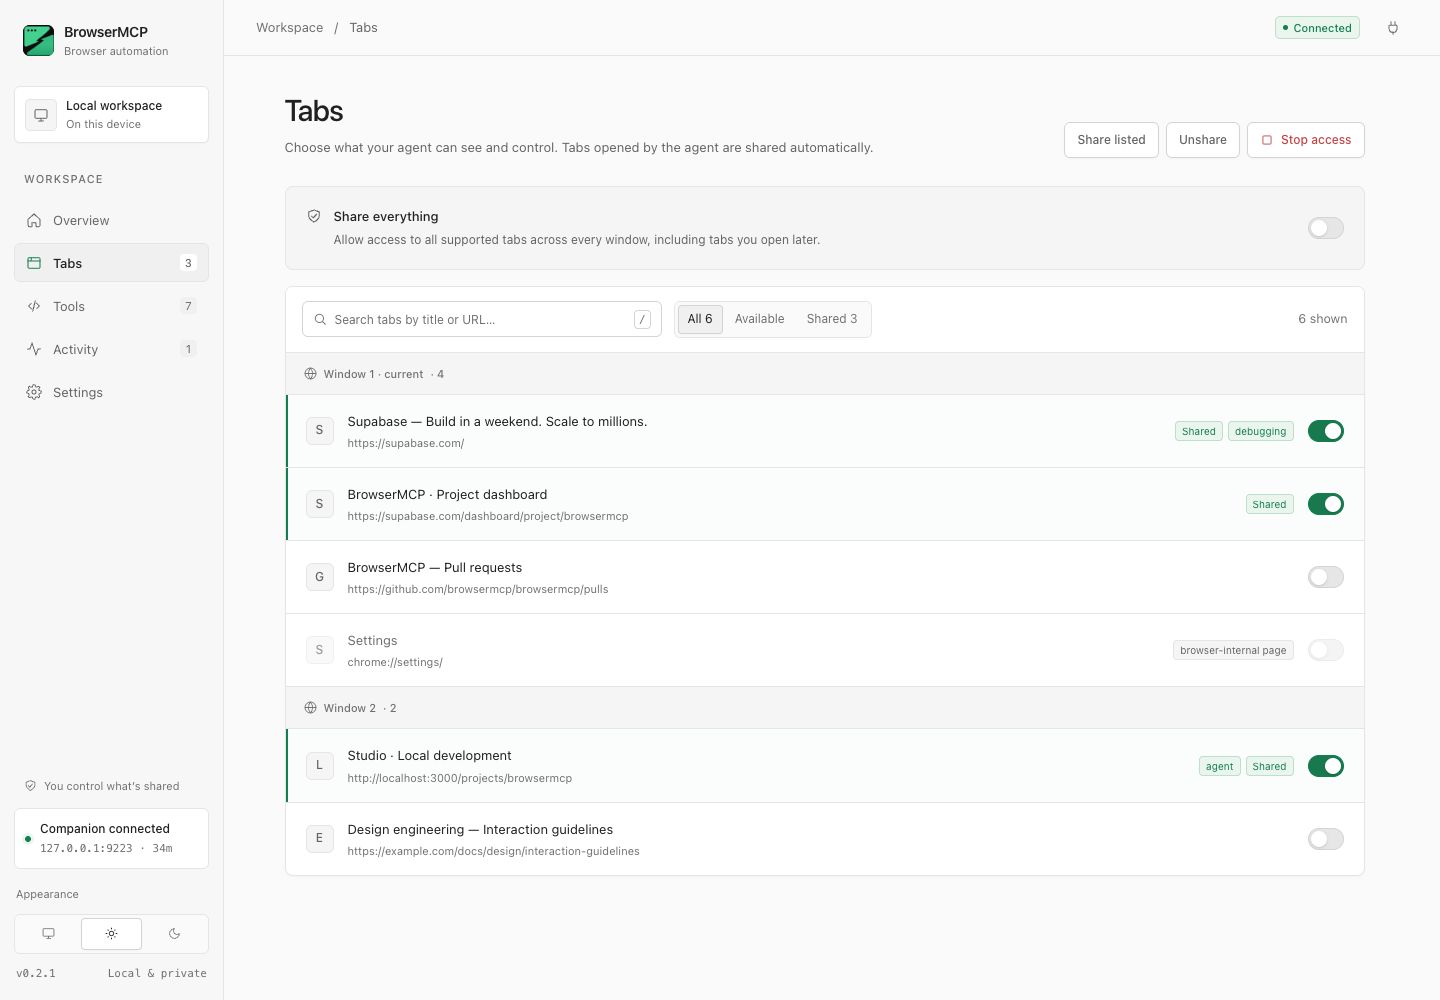The width and height of the screenshot is (1440, 1000).
Task: Click Shared badge on Project dashboard row
Action: point(1269,504)
